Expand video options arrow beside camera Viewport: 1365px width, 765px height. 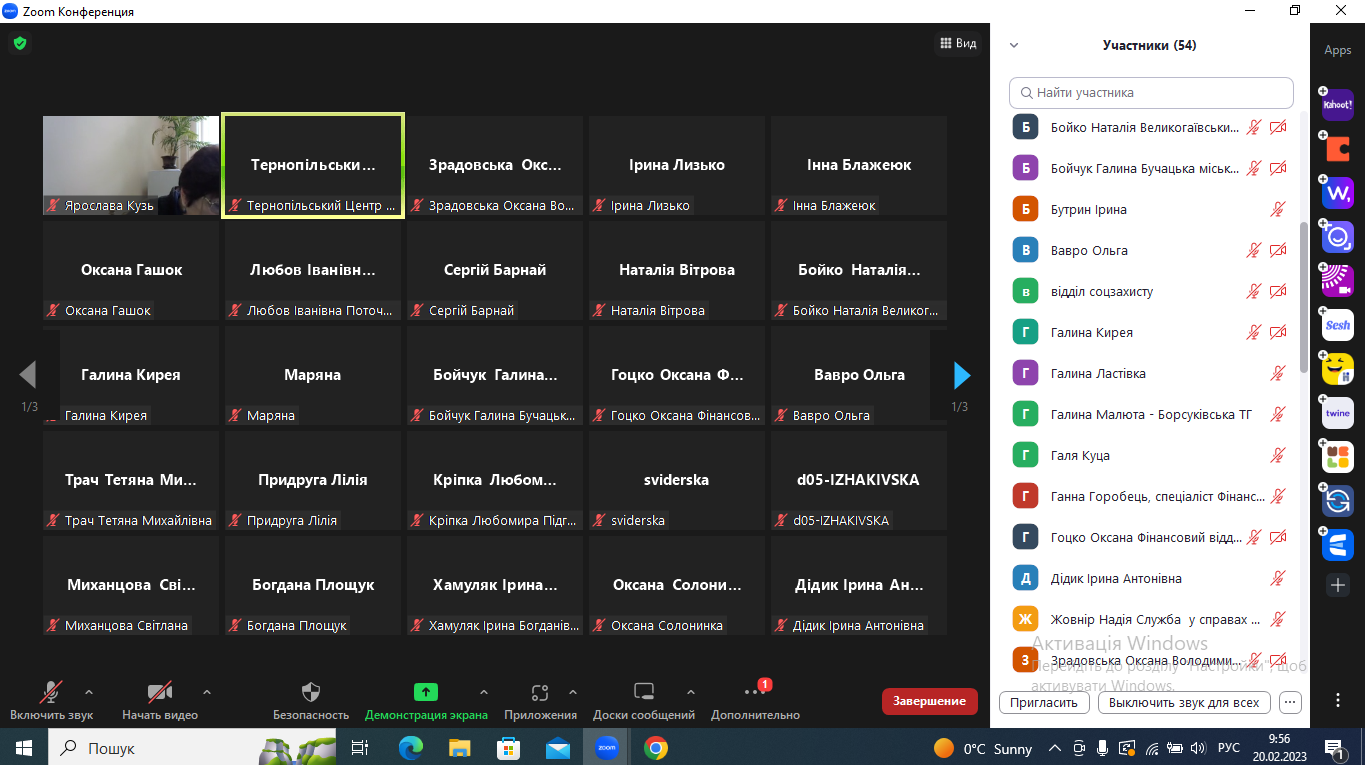click(207, 691)
